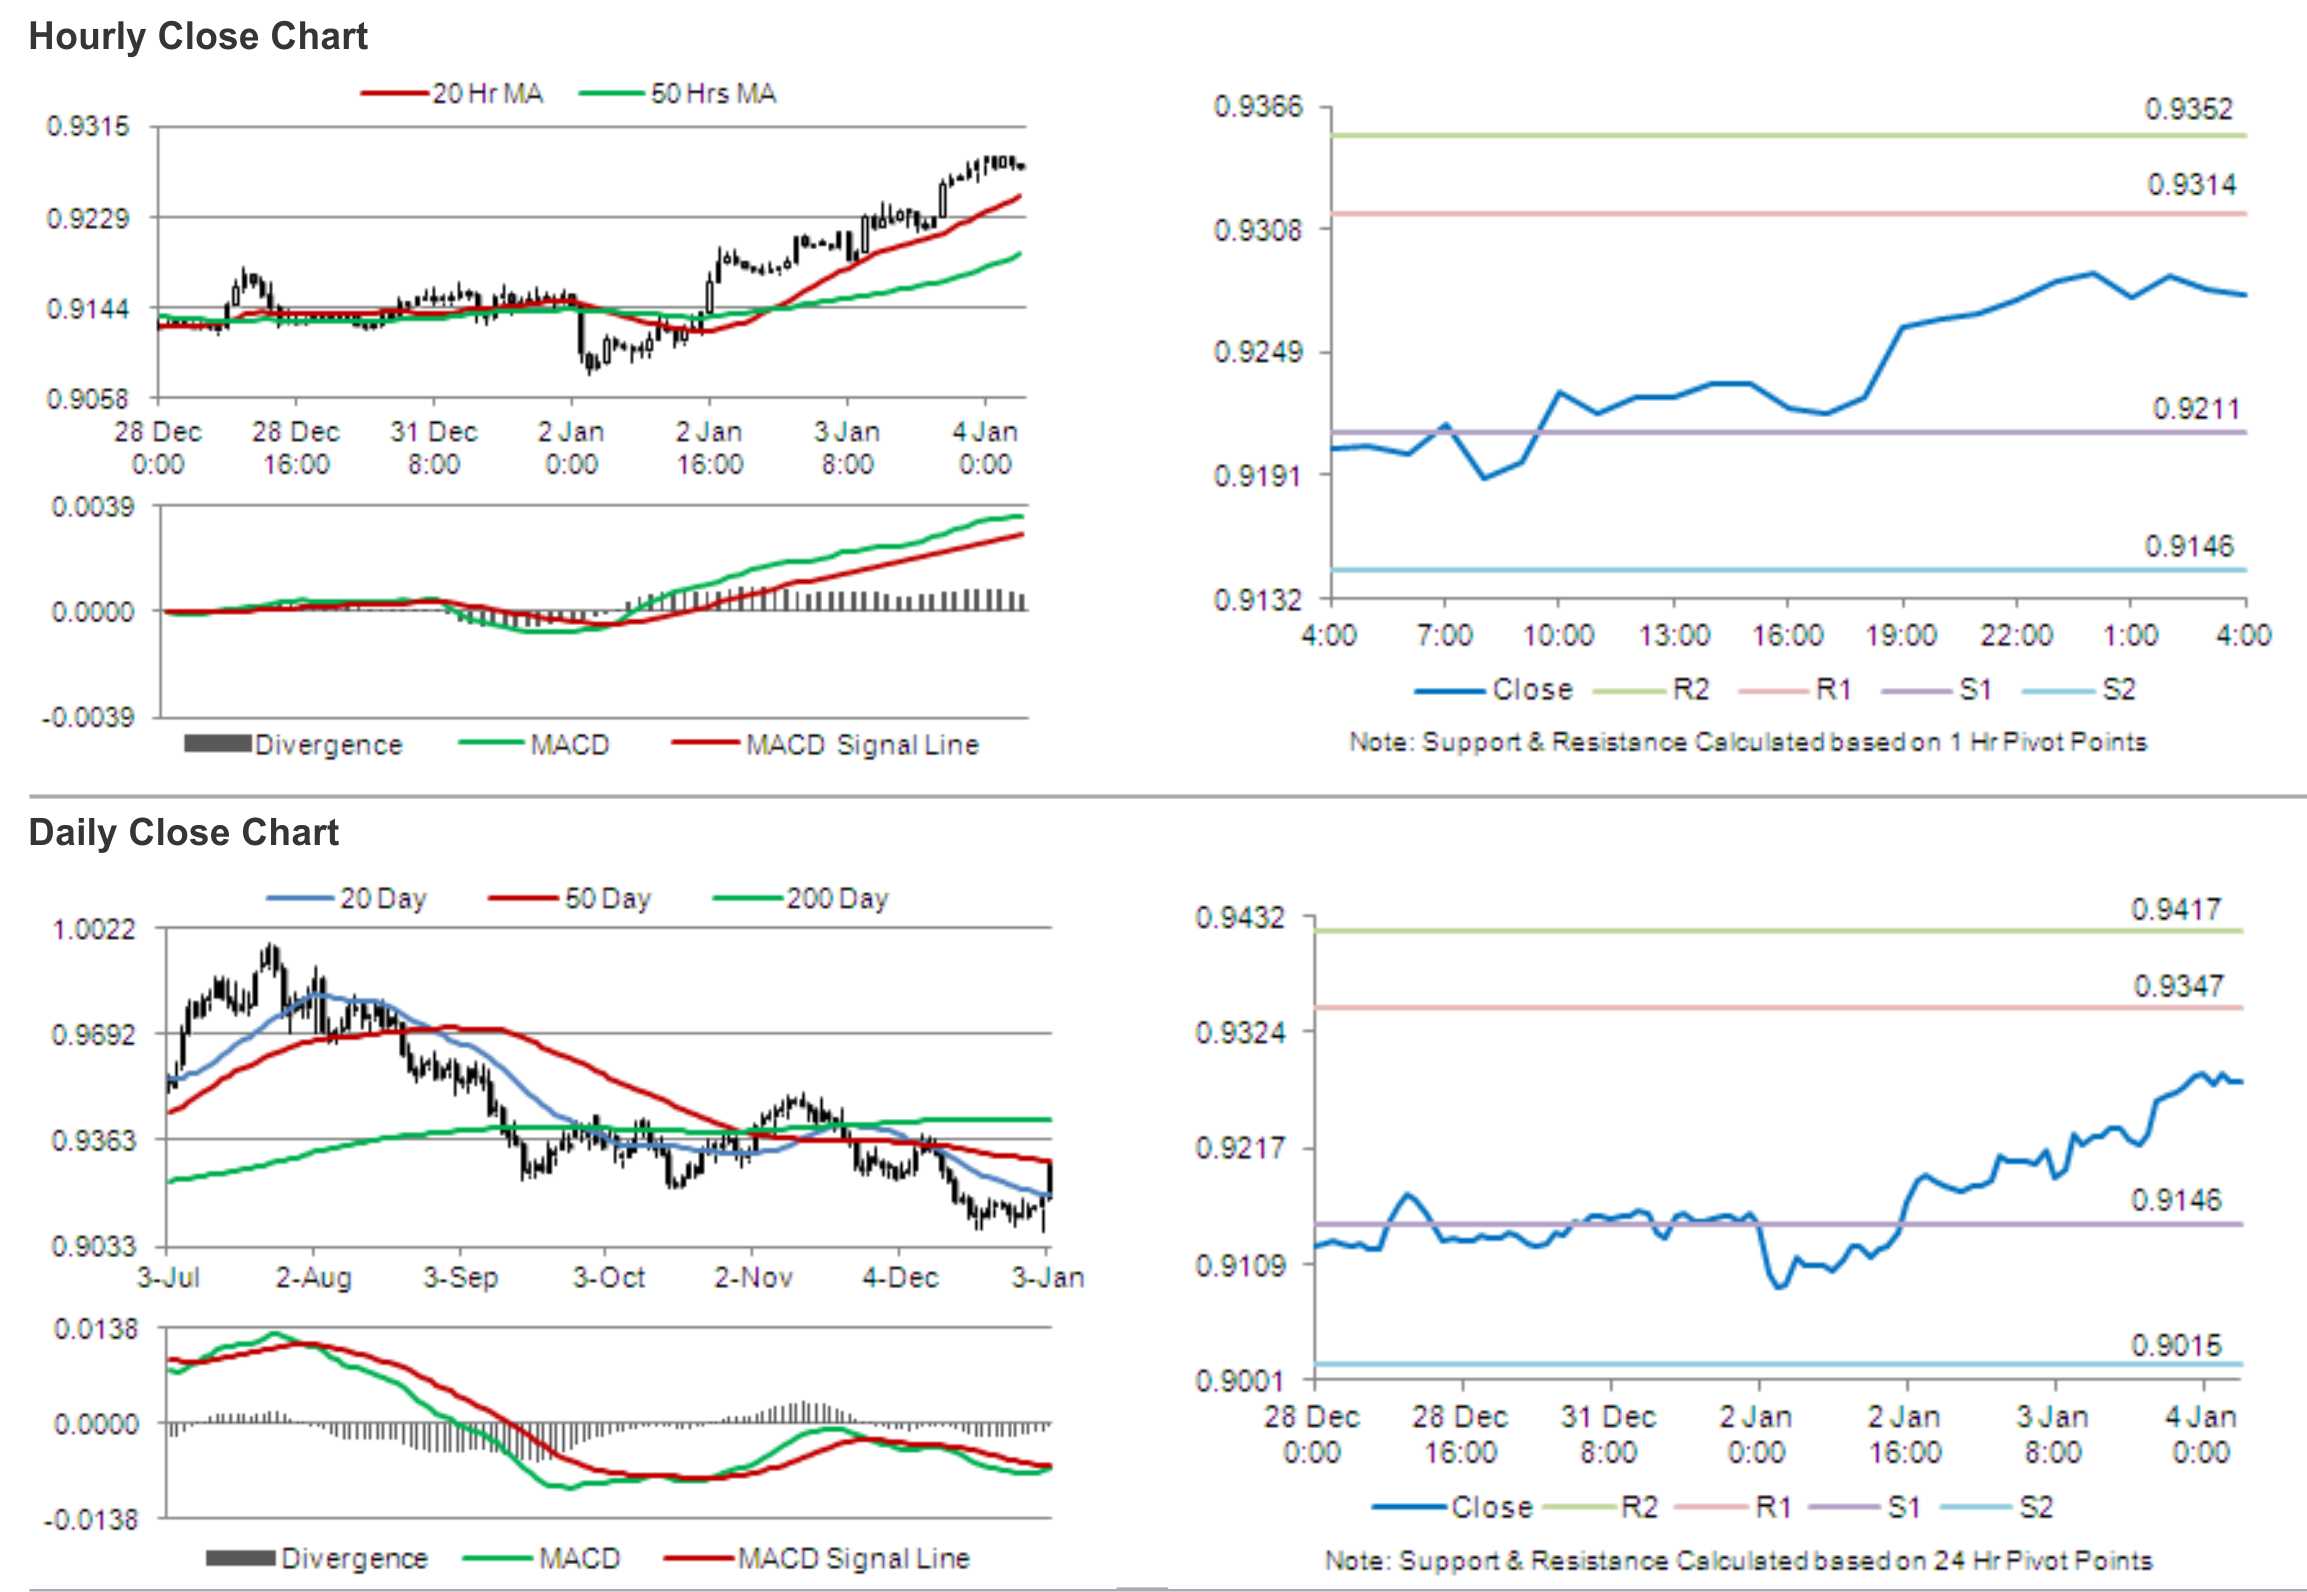
Task: Click the 24 Hr Pivot Points note
Action: 1738,1560
